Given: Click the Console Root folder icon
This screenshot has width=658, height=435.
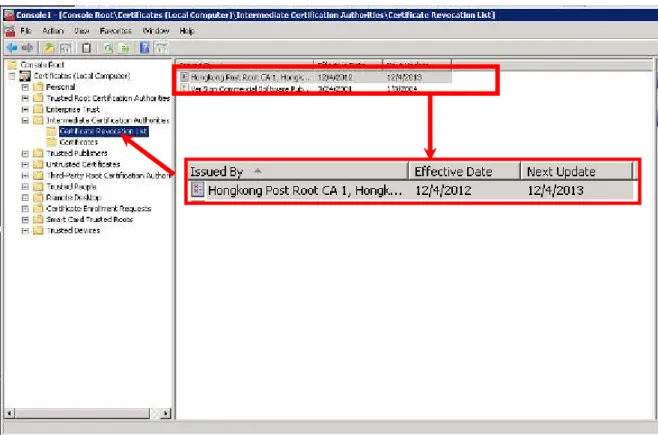Looking at the screenshot, I should (12, 65).
